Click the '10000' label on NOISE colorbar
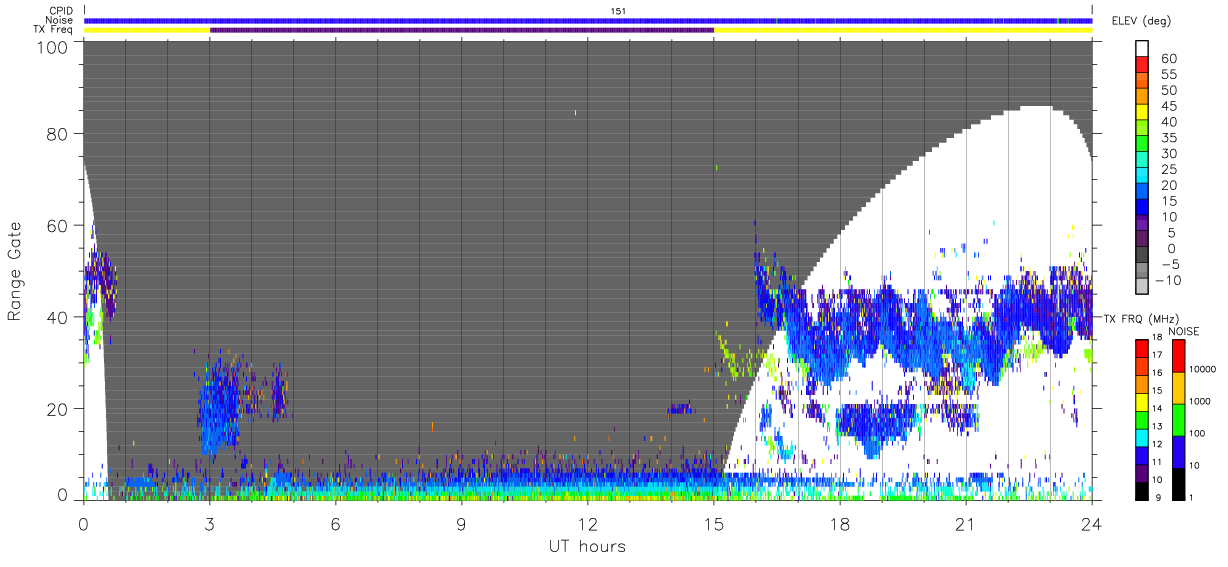The height and width of the screenshot is (567, 1228). tap(1205, 371)
